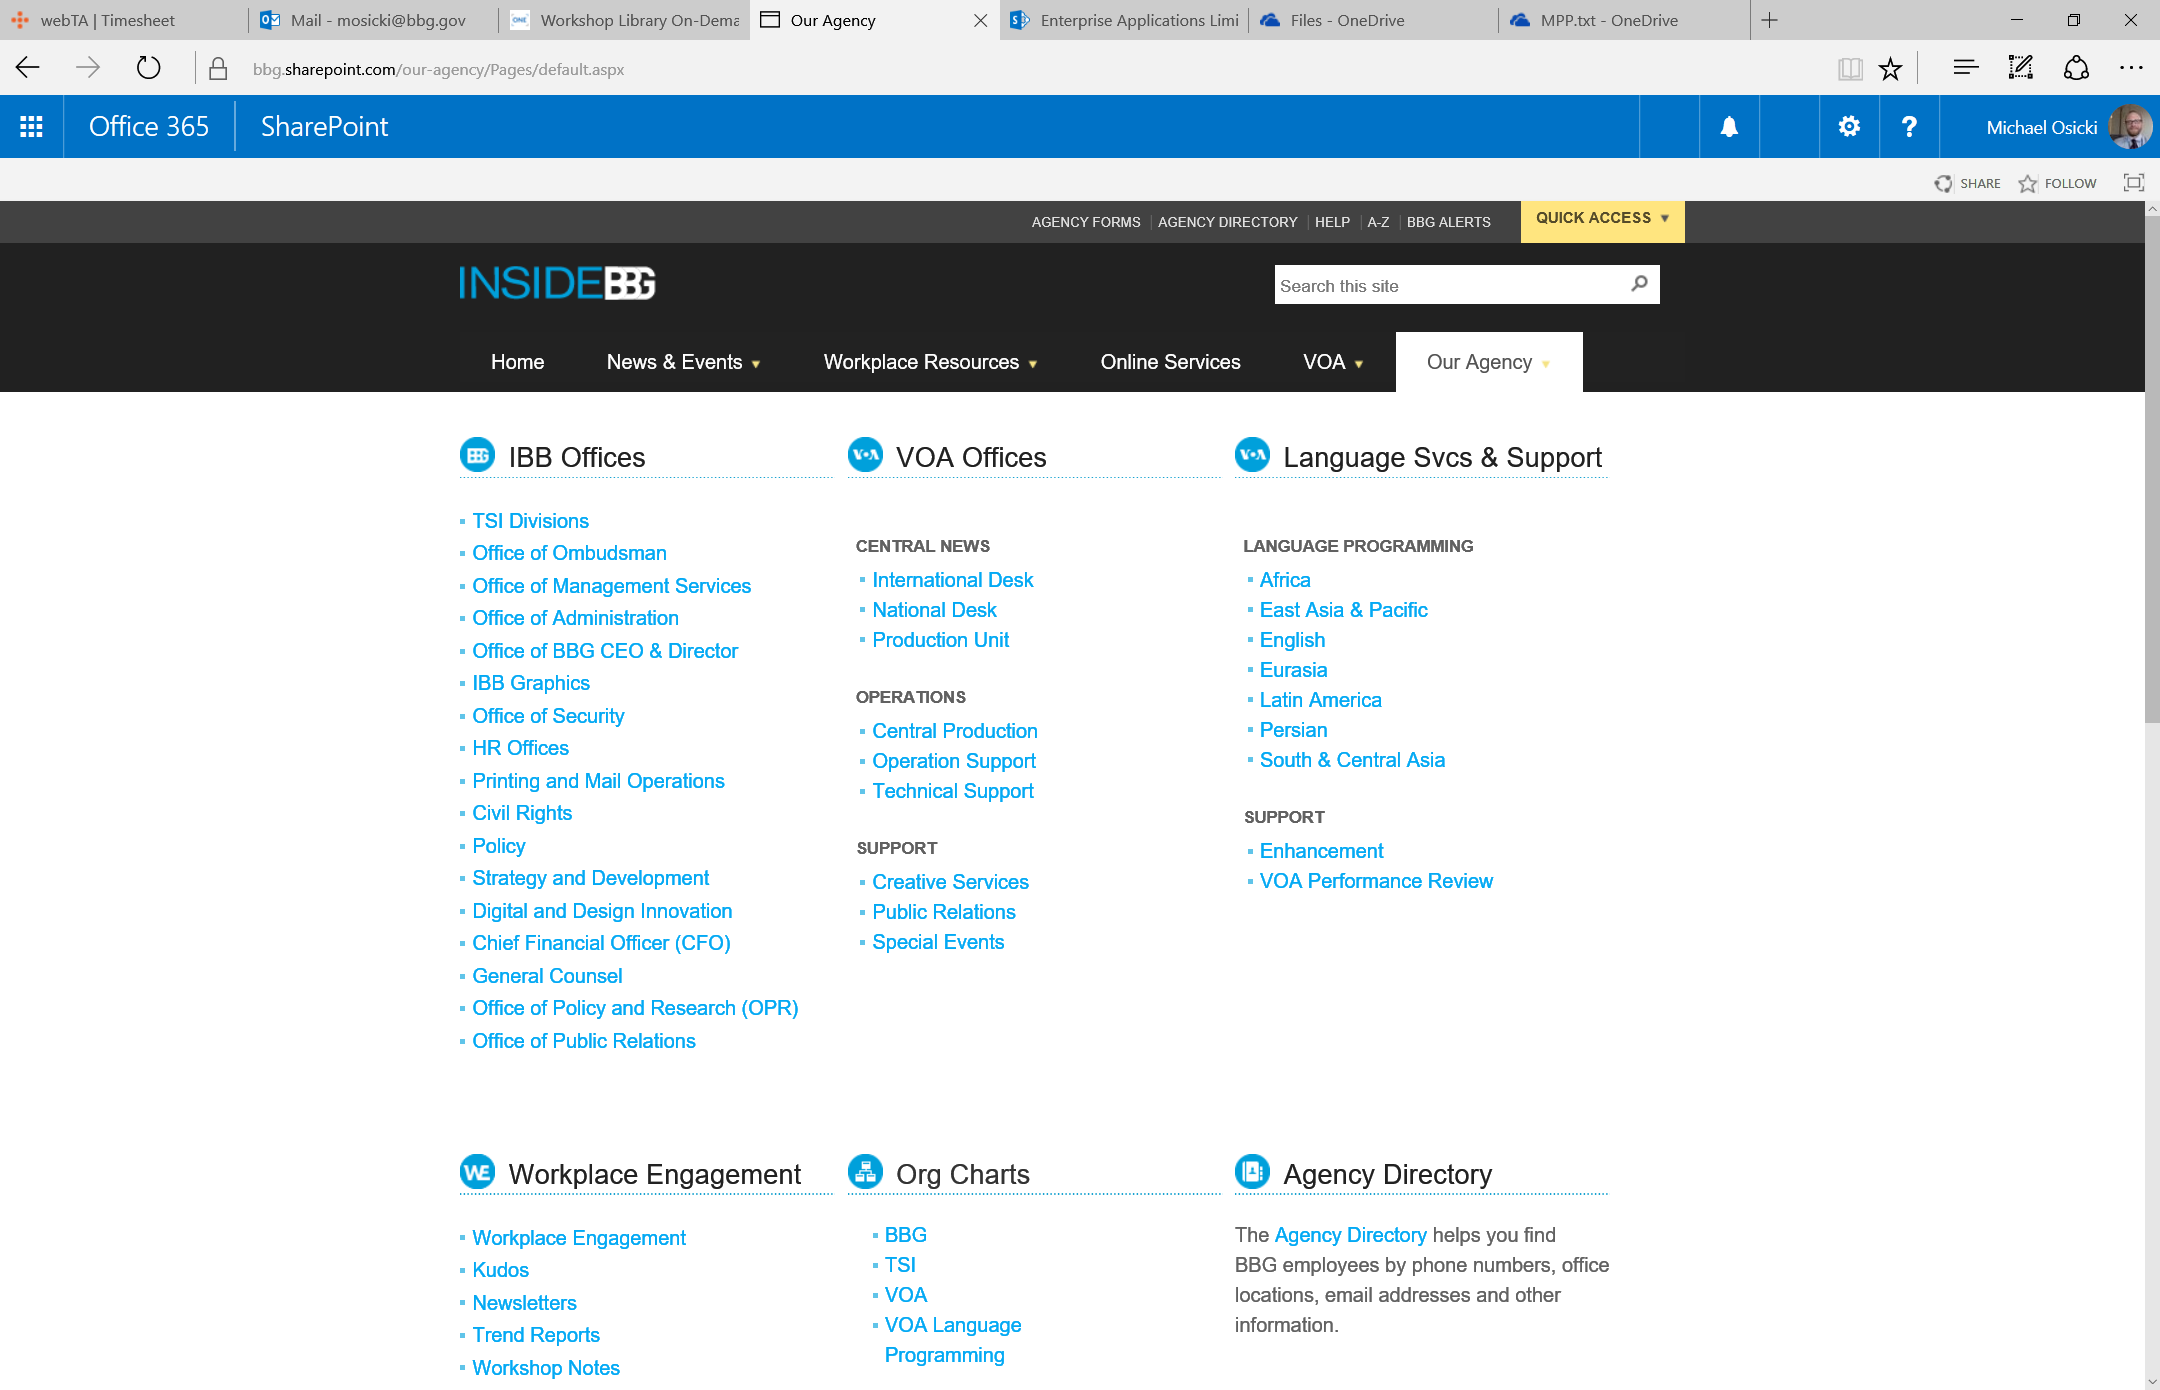Open the Help top link
The height and width of the screenshot is (1390, 2160).
(1332, 222)
